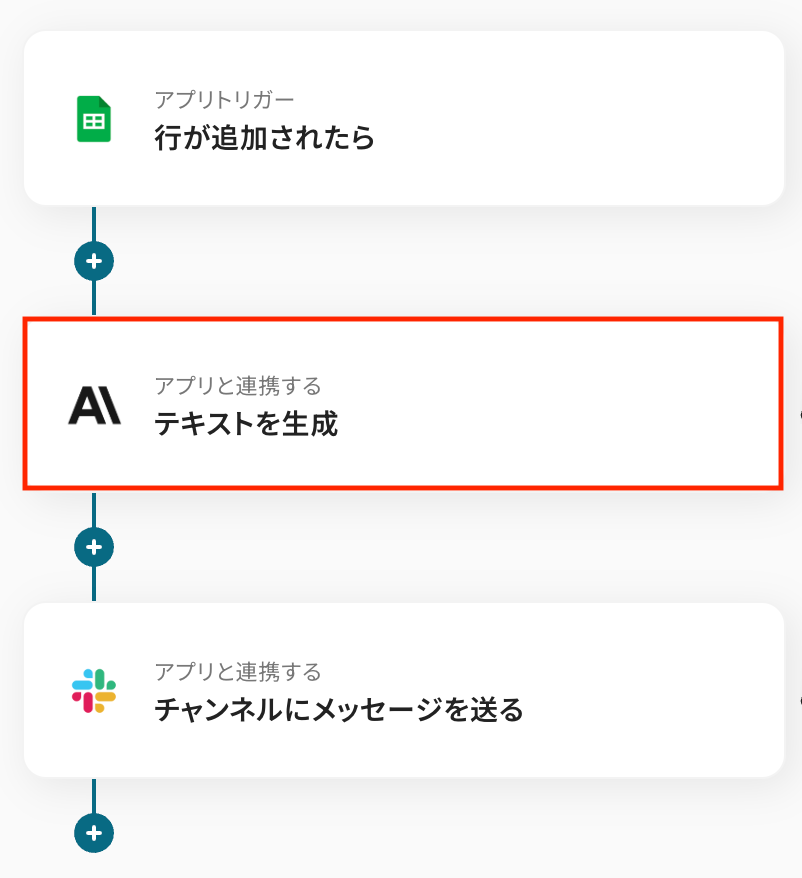Open the 行が追加されたら trigger card
The image size is (802, 878).
tap(500, 119)
